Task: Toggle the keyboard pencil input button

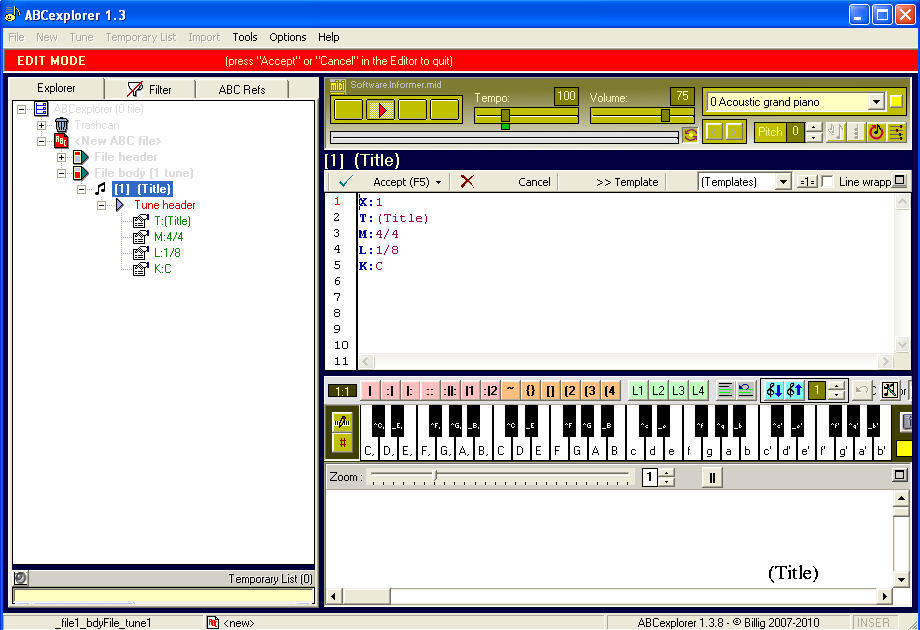Action: [342, 421]
